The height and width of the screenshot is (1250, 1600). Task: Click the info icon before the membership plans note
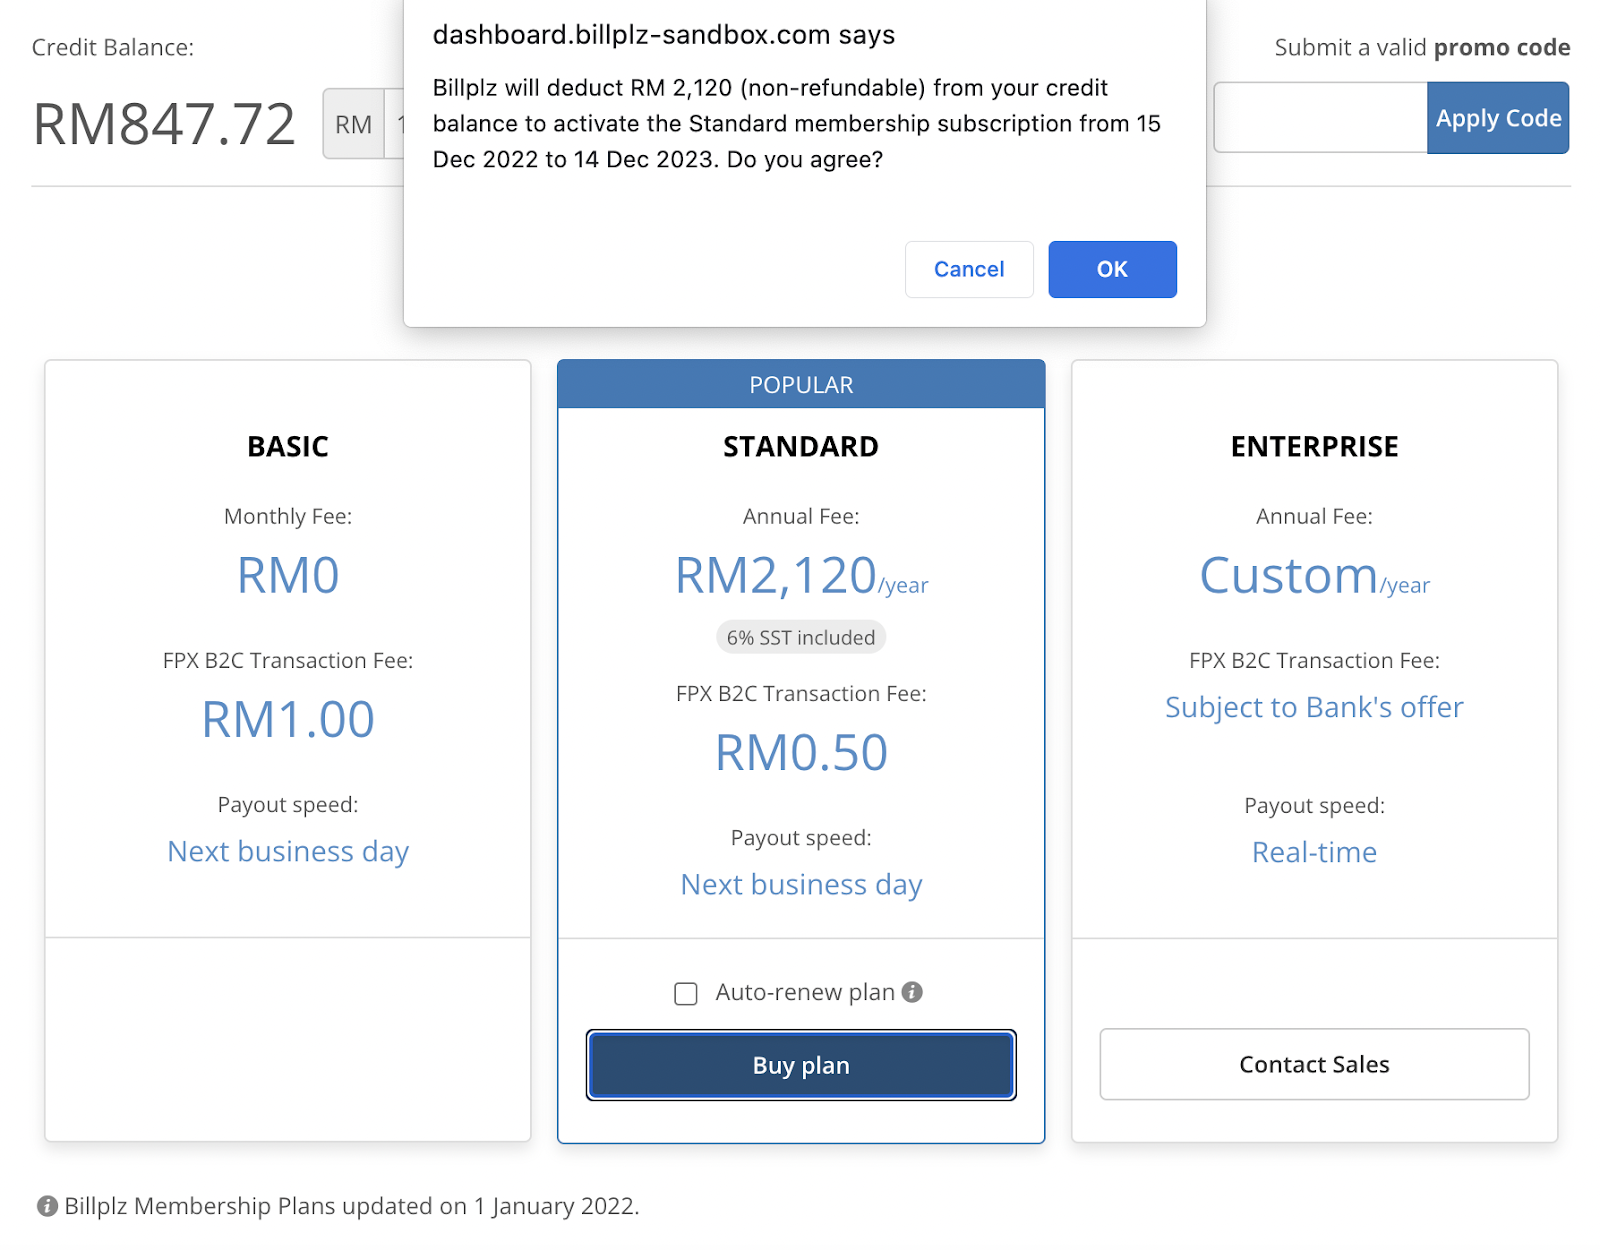pyautogui.click(x=47, y=1206)
